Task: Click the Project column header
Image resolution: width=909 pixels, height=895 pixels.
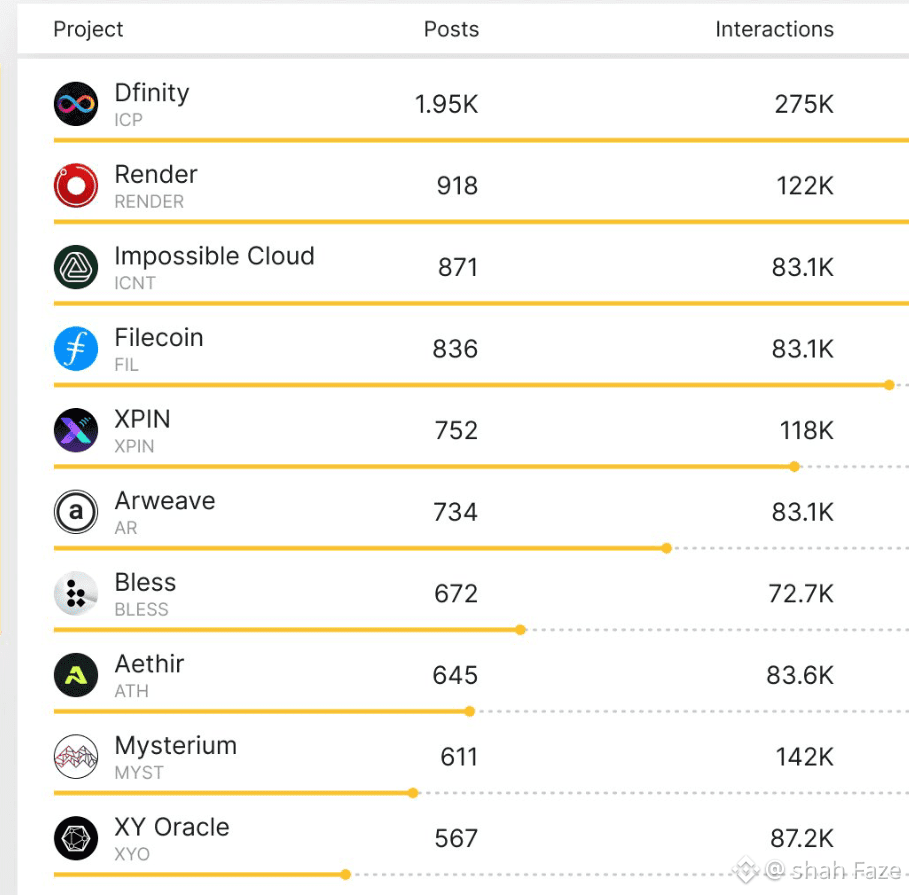Action: 88,29
